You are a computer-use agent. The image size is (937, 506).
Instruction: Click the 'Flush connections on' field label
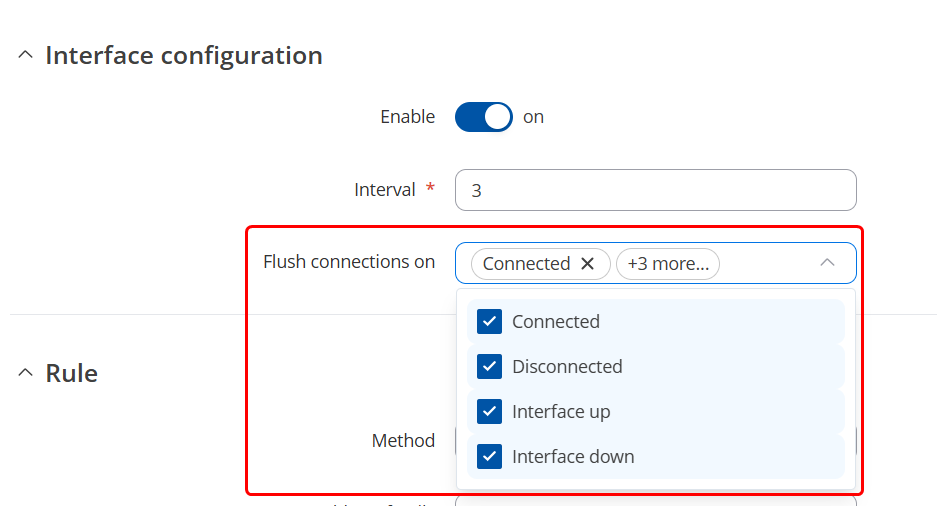coord(349,262)
